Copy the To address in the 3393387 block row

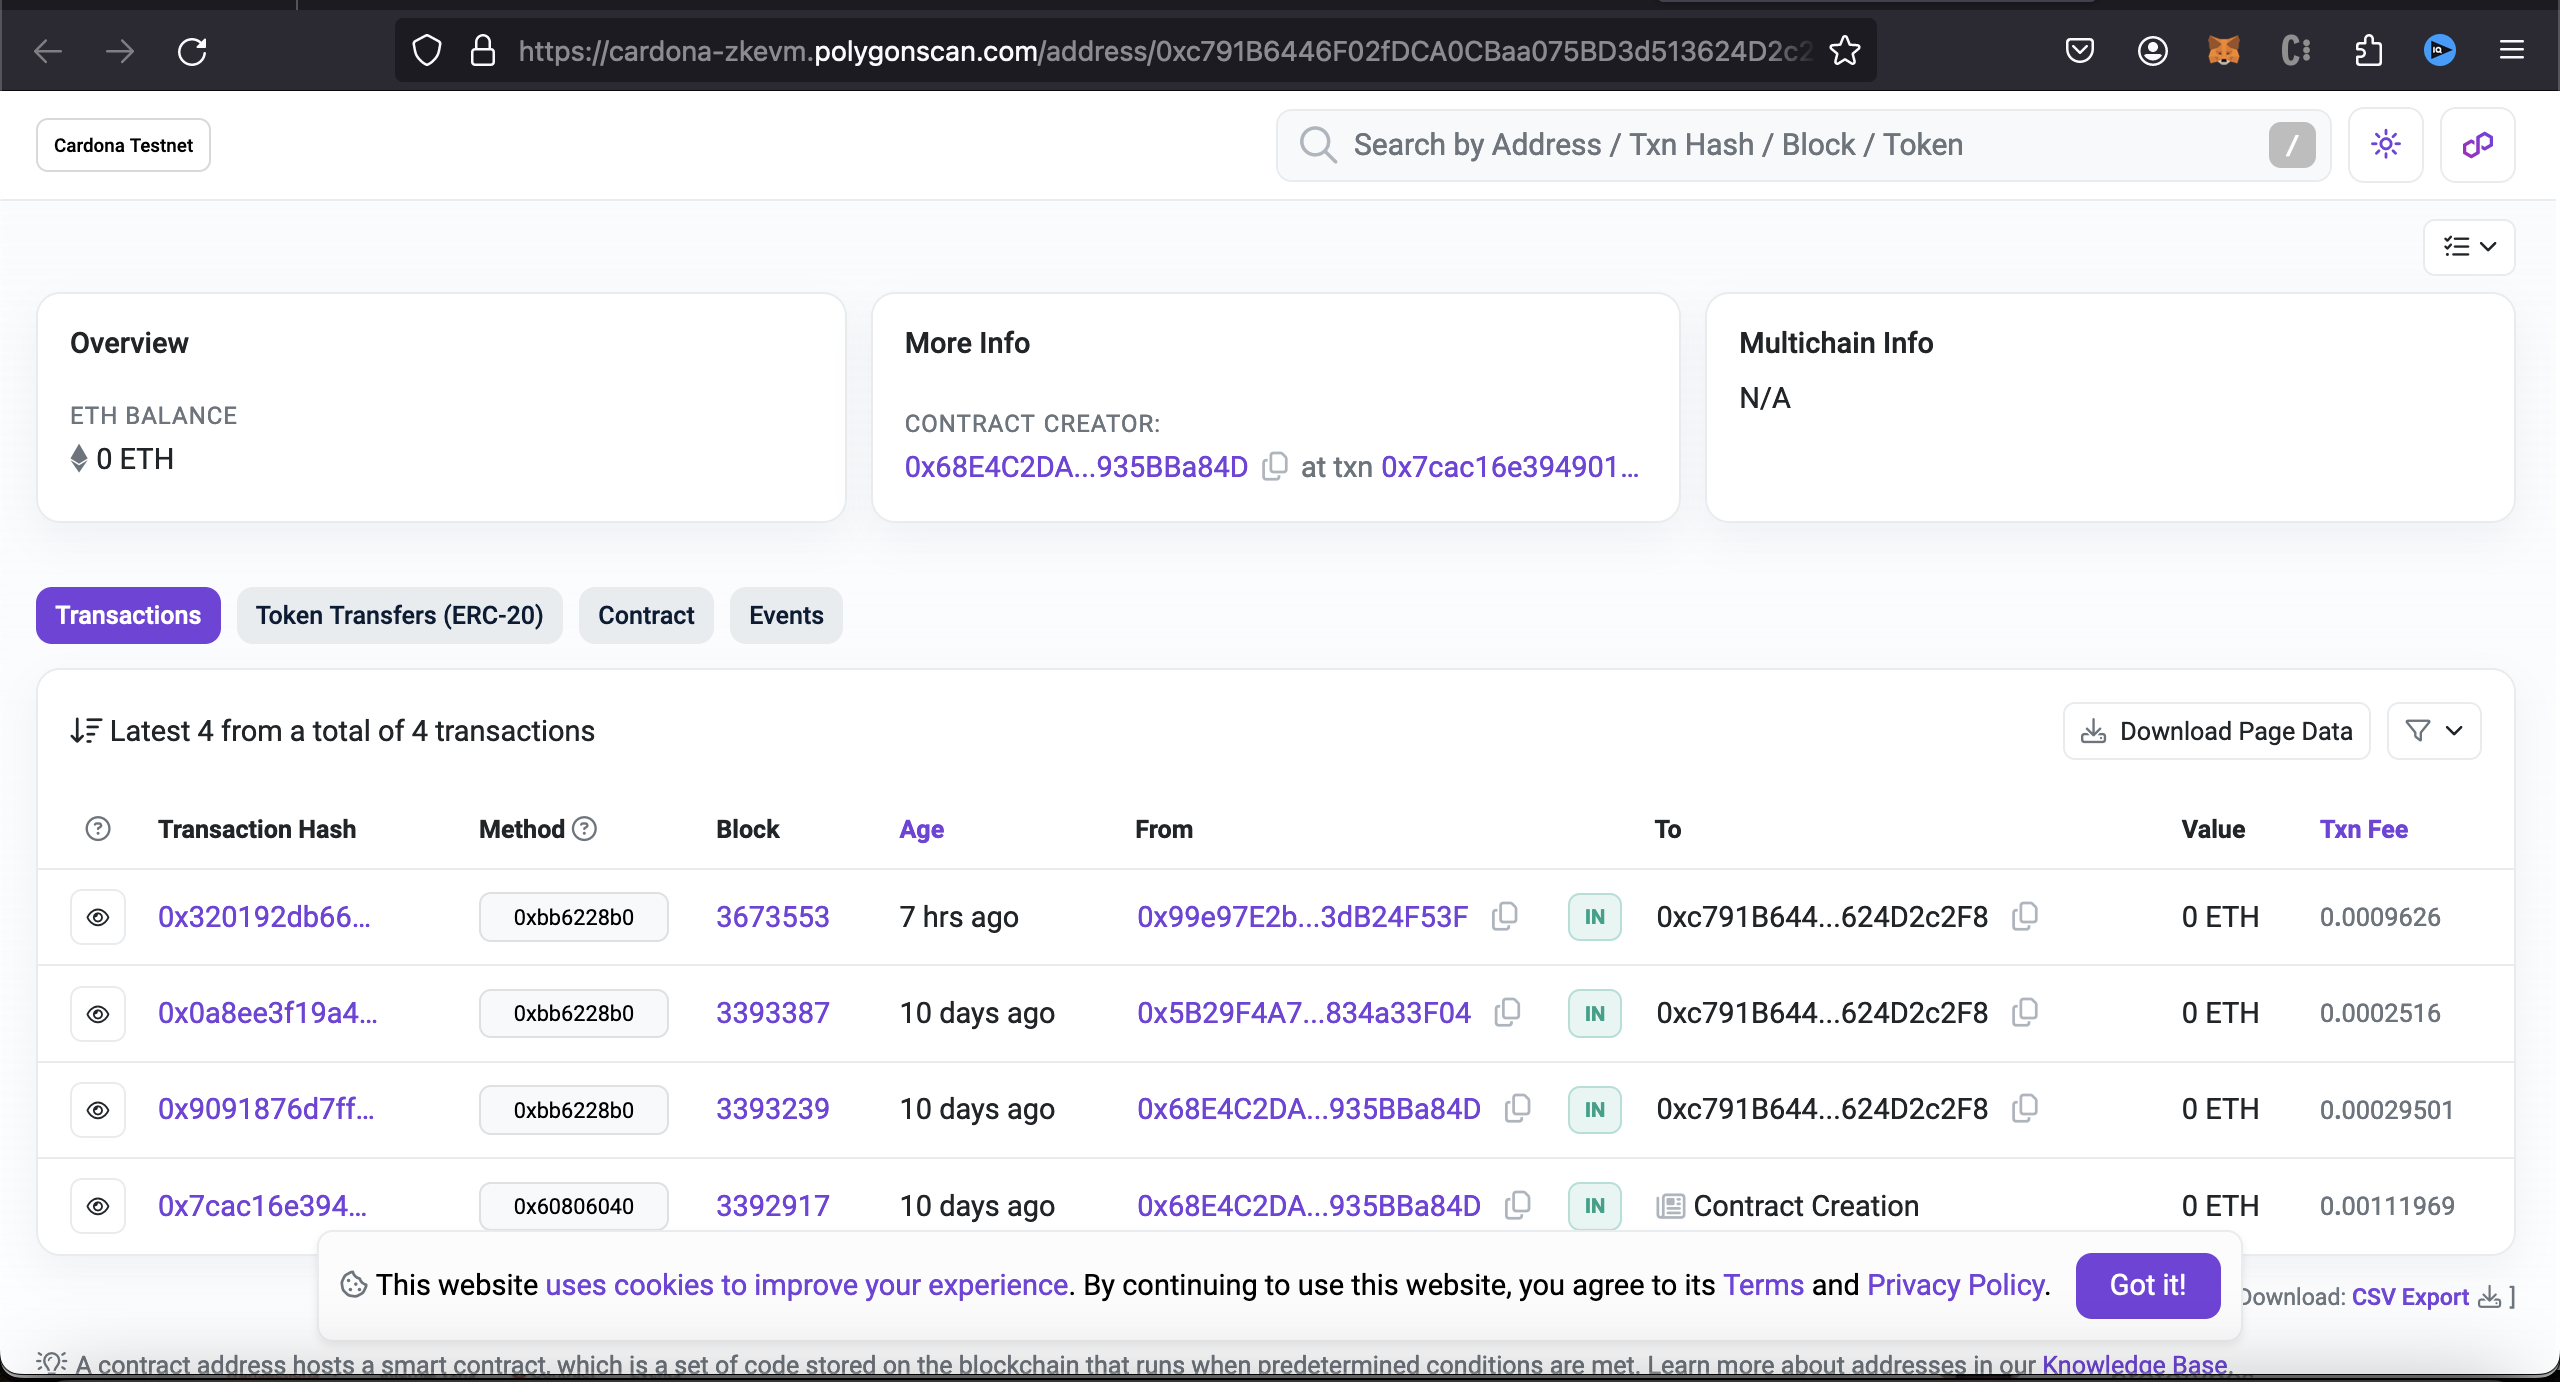pyautogui.click(x=2024, y=1012)
